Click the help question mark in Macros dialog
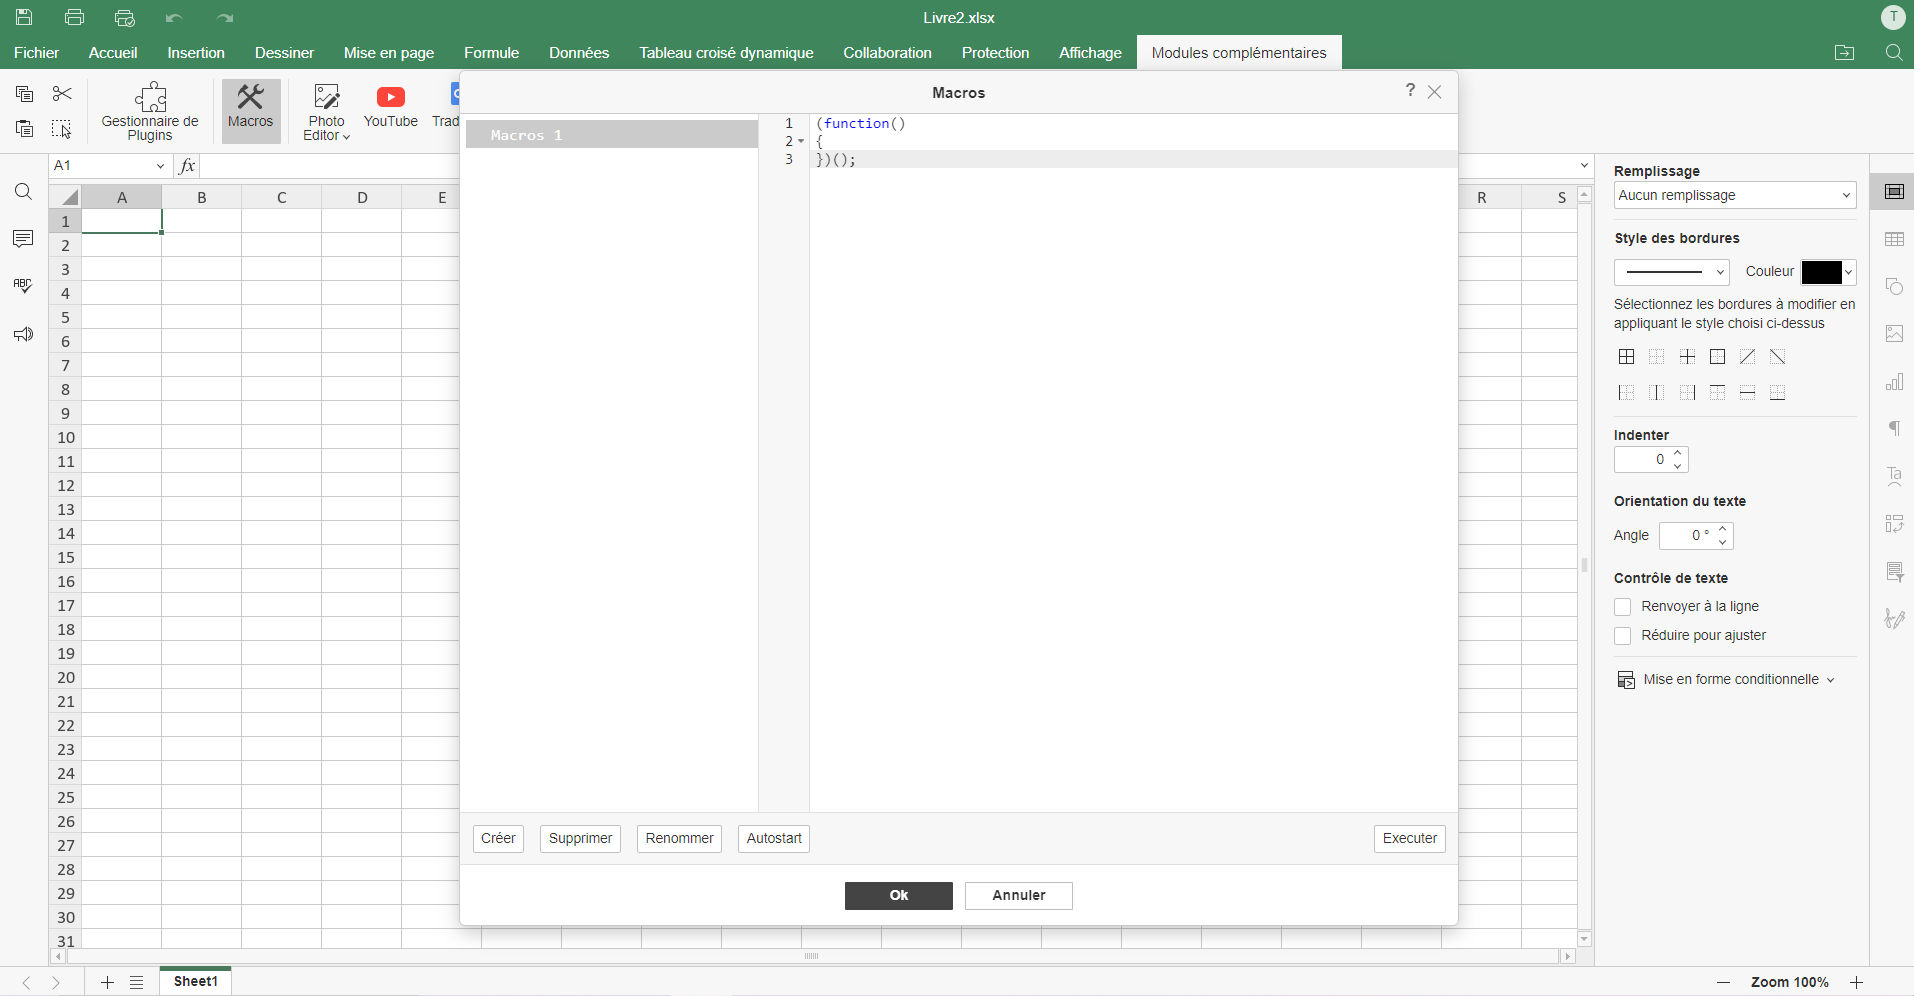This screenshot has width=1914, height=996. click(1410, 90)
